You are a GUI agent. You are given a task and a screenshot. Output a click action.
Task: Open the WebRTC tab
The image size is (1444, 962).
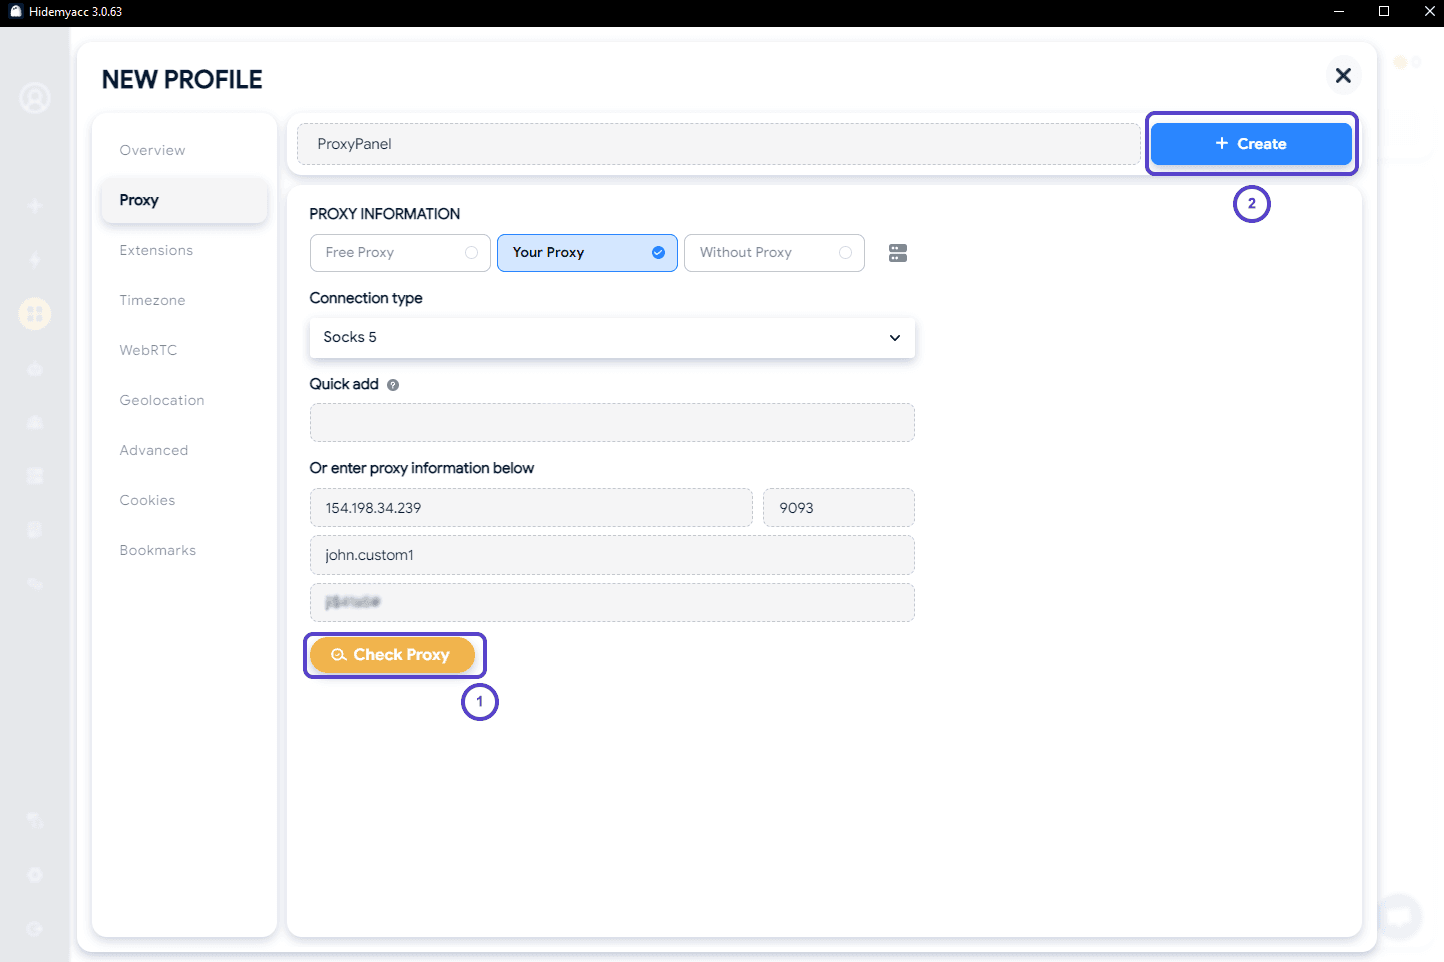(x=148, y=350)
